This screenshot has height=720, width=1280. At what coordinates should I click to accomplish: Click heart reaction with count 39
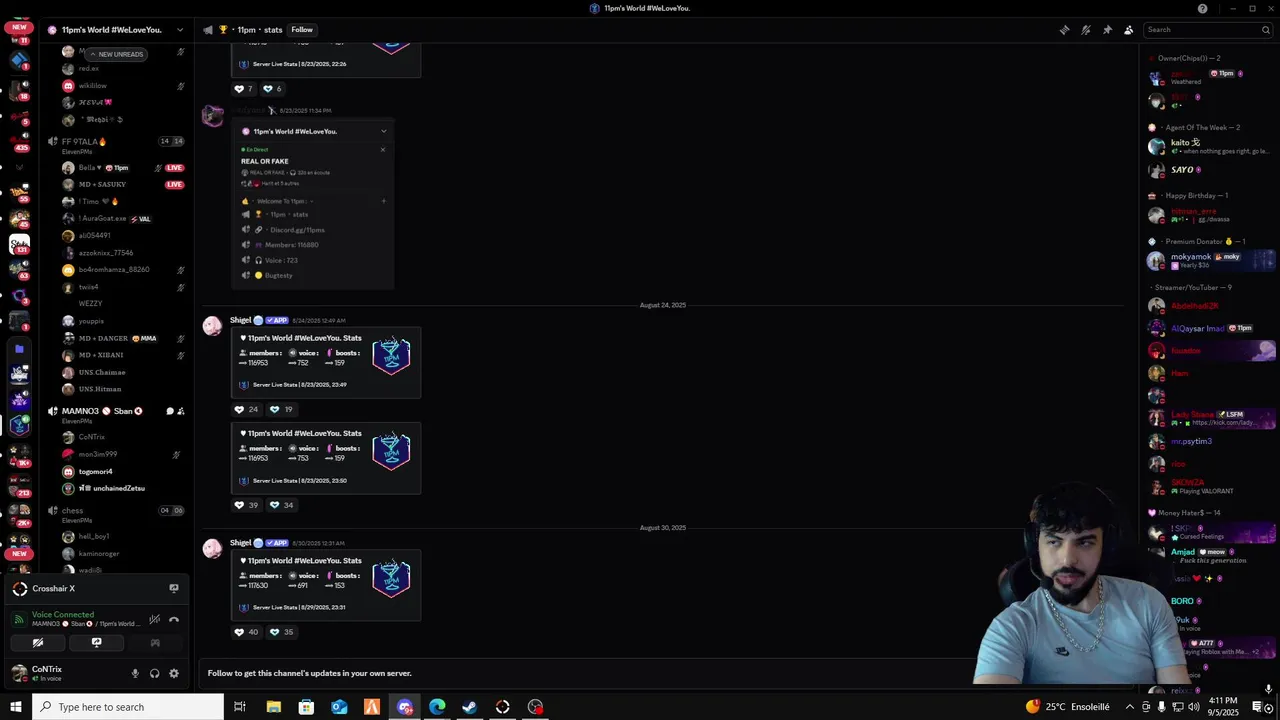point(246,505)
